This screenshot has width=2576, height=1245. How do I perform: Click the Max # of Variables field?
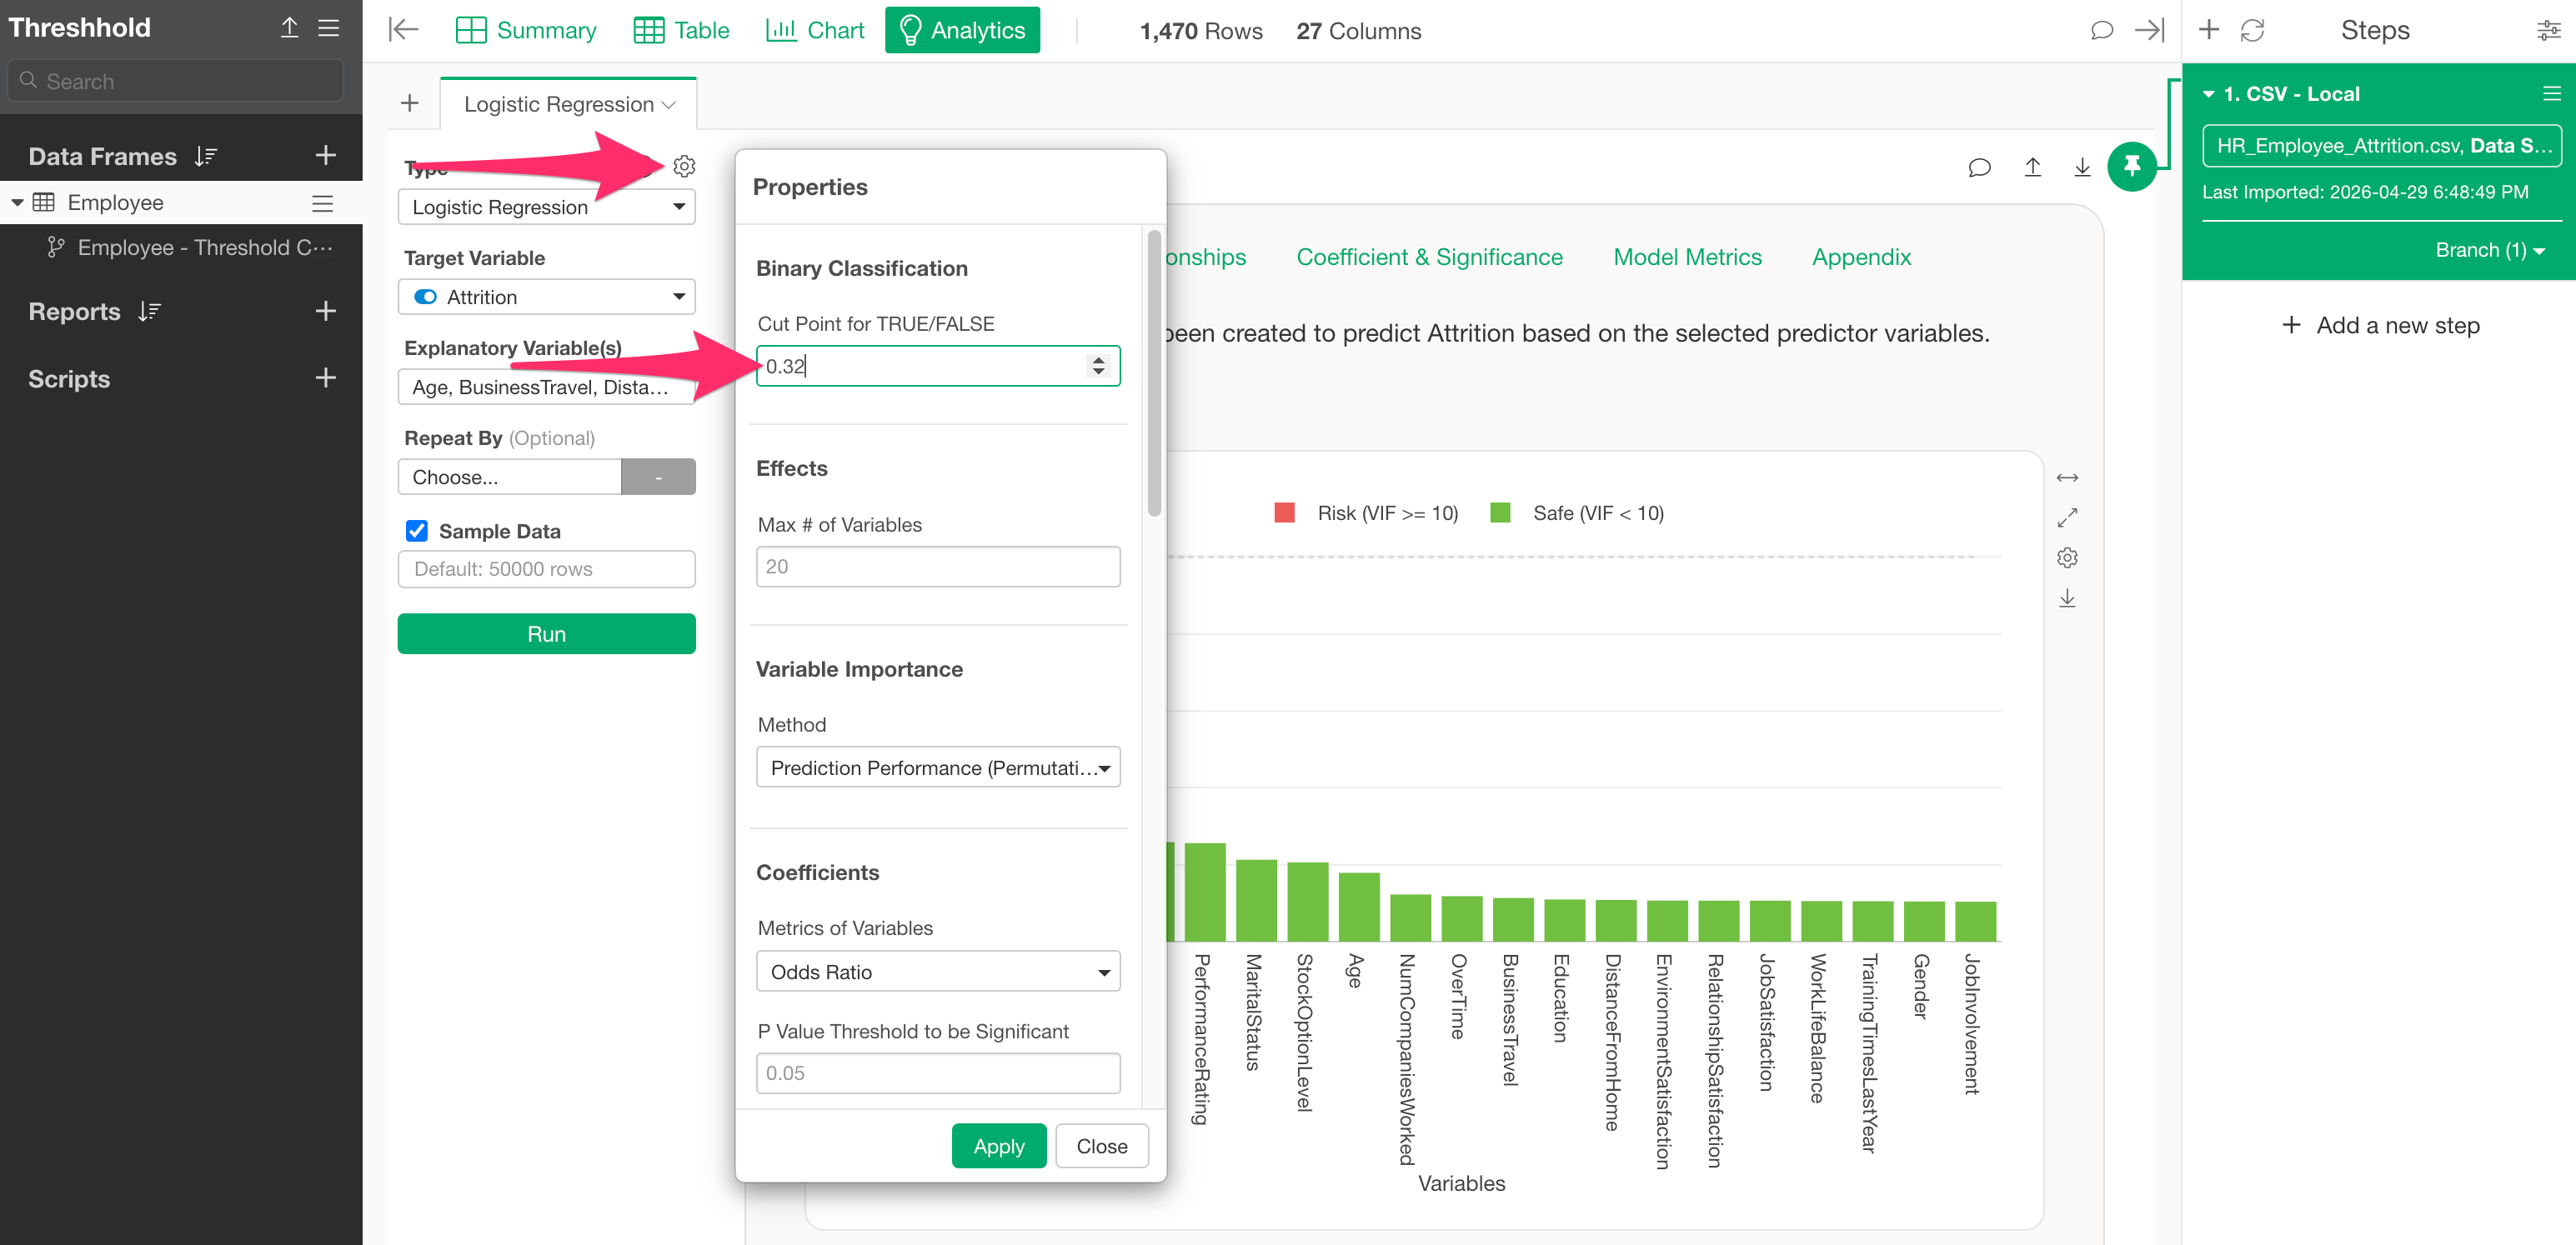pos(937,566)
